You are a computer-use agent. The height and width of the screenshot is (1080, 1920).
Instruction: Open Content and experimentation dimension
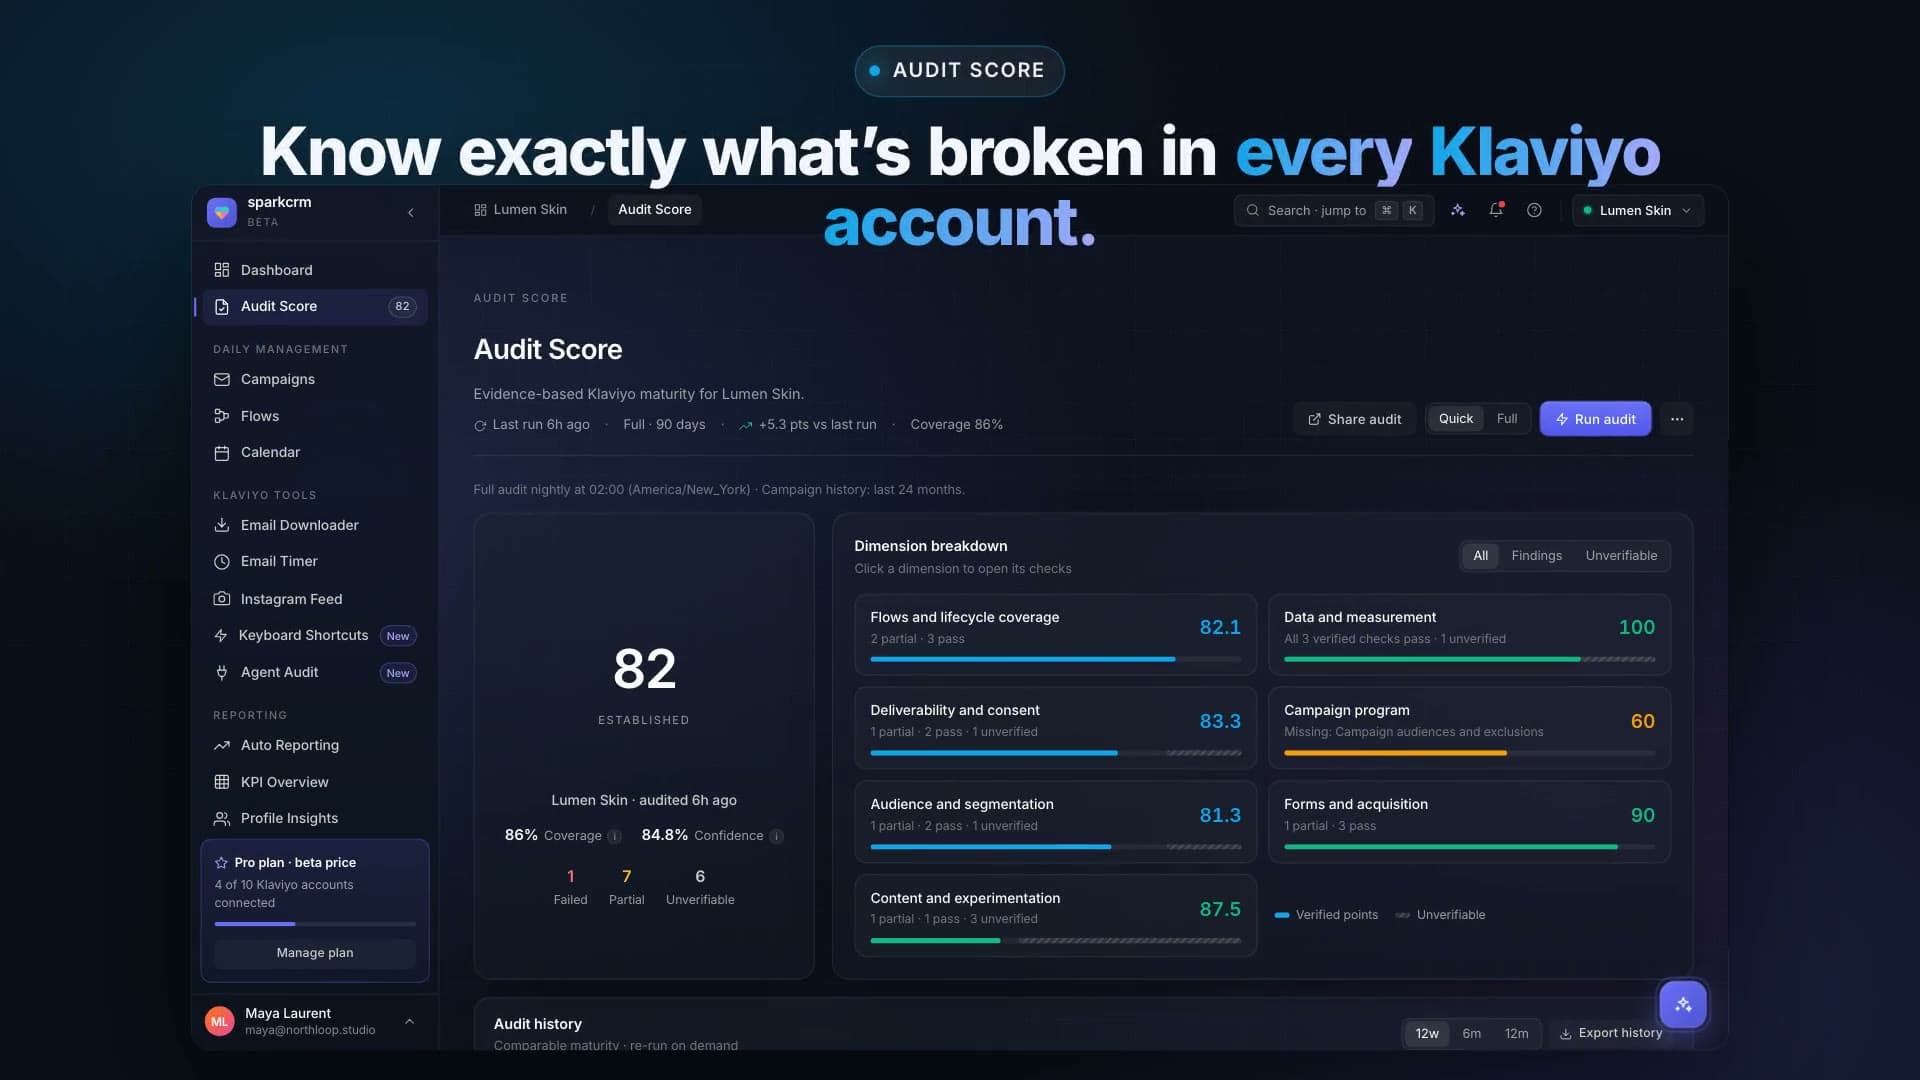click(1055, 916)
